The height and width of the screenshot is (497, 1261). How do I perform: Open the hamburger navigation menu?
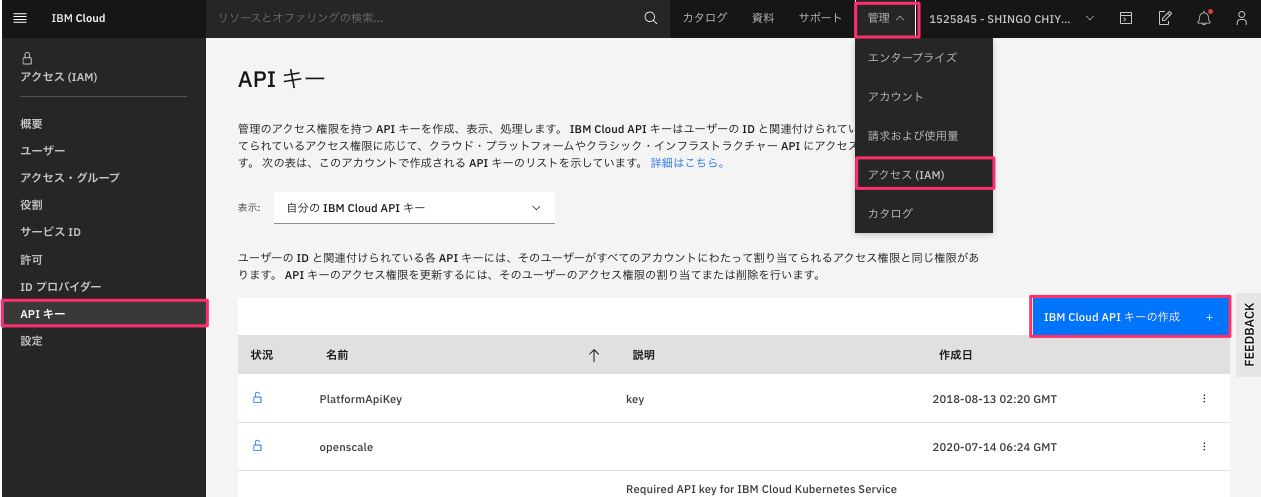20,18
